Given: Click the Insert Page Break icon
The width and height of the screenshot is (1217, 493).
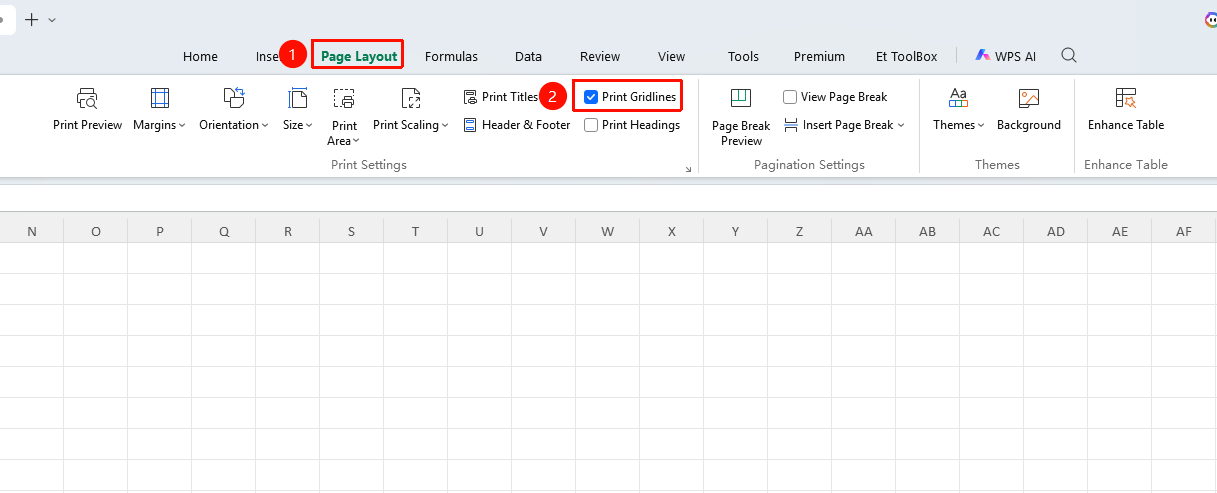Looking at the screenshot, I should tap(791, 125).
